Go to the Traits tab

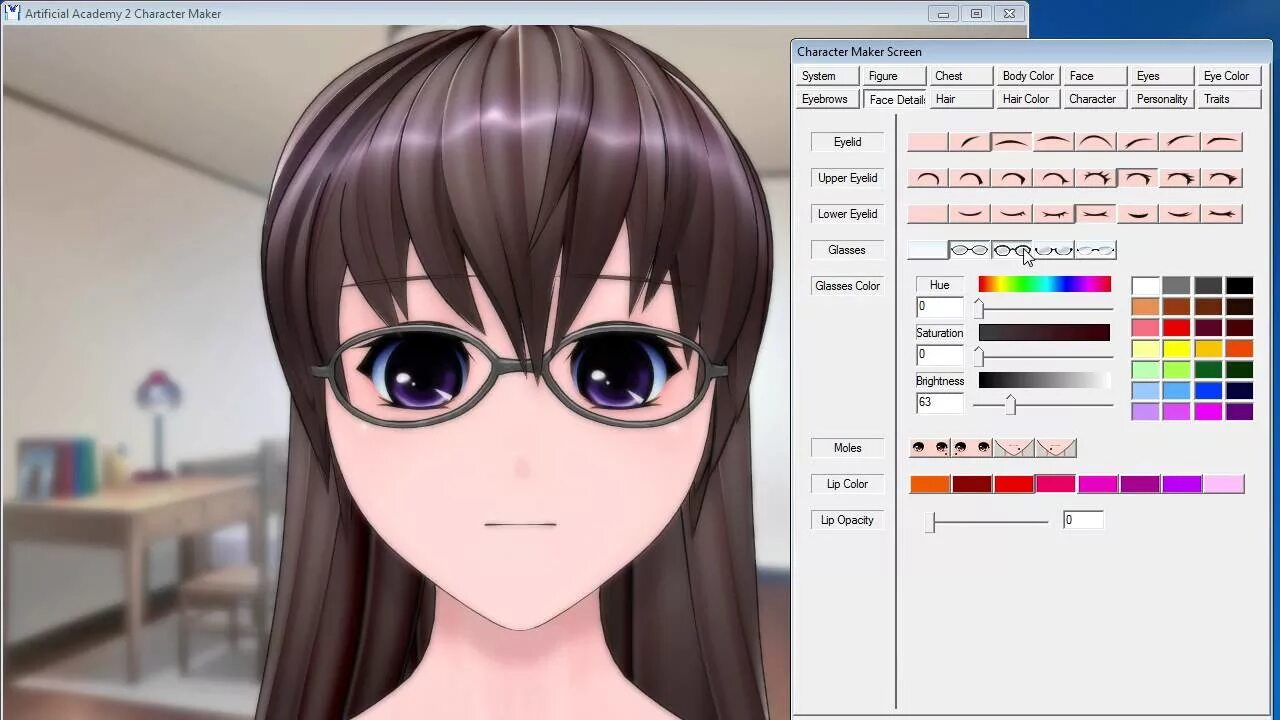(1230, 99)
